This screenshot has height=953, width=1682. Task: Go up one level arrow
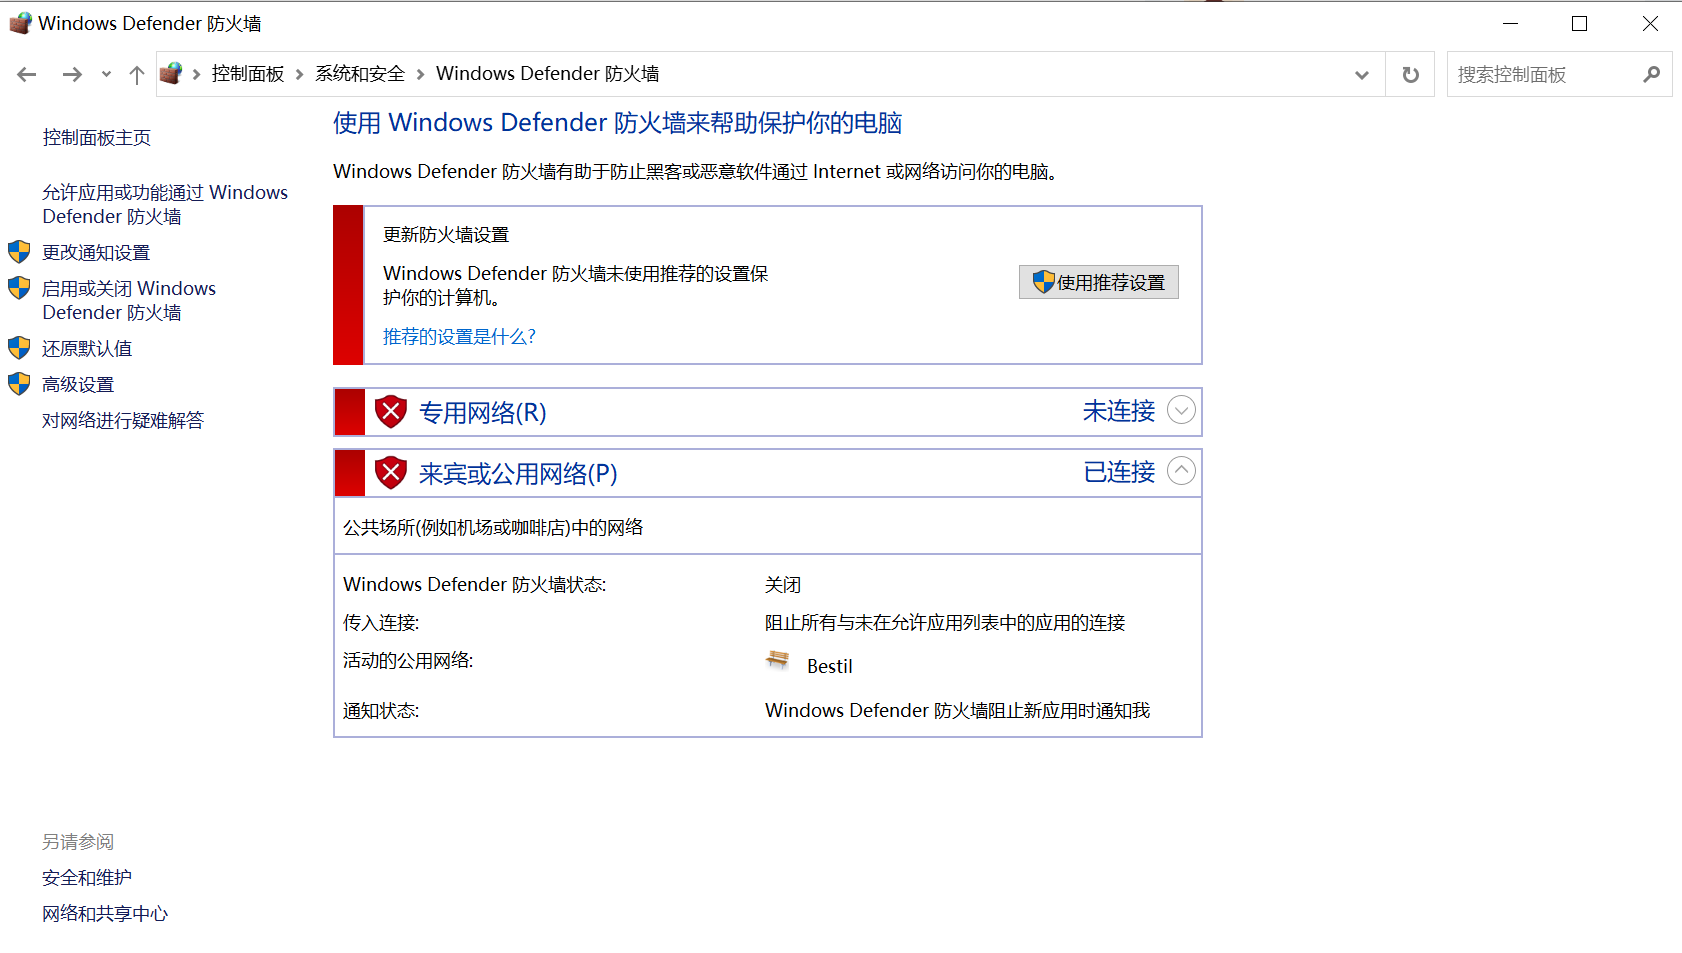point(137,74)
